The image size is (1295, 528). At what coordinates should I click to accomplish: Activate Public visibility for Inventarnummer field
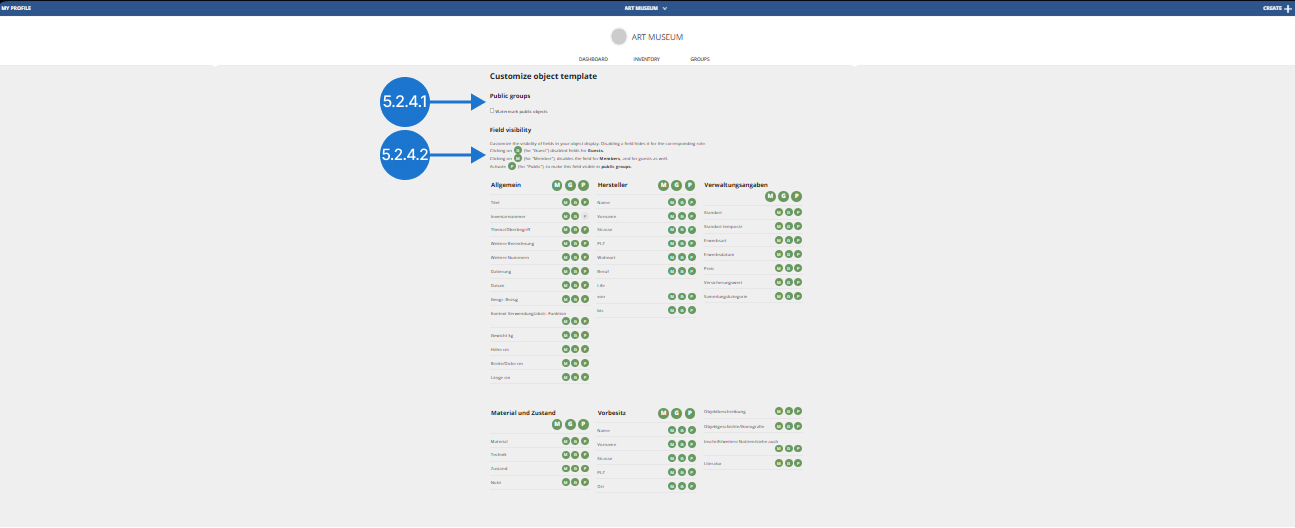point(585,216)
